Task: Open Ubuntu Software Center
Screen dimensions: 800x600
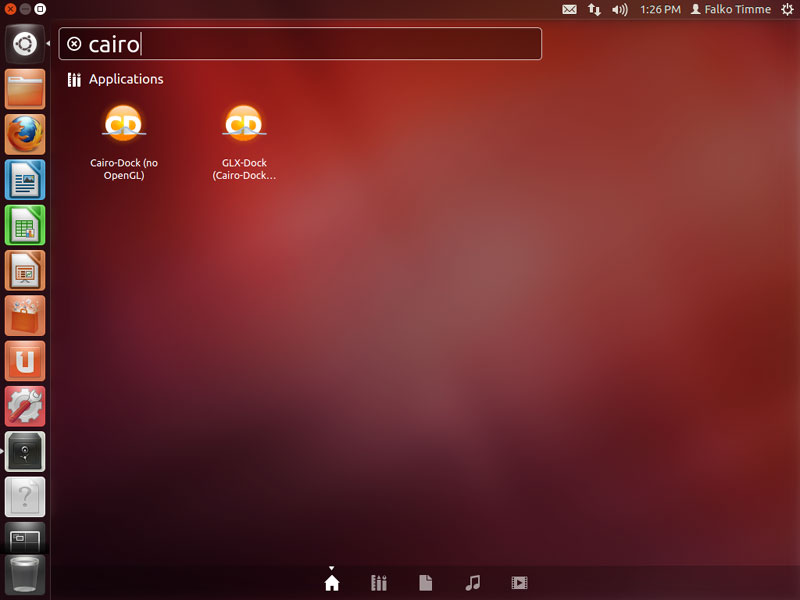Action: [24, 316]
